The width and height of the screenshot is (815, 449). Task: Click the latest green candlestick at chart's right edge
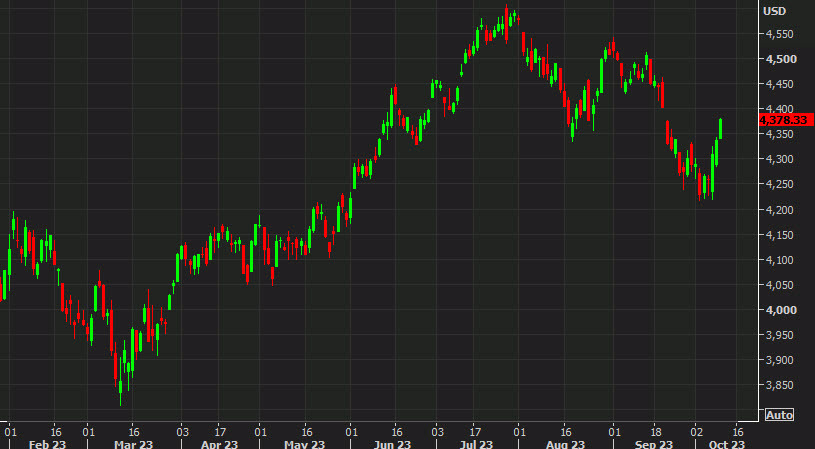[x=720, y=128]
